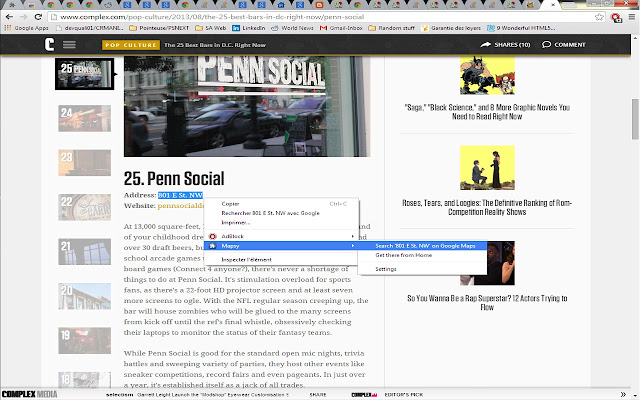The image size is (640, 400).
Task: Bookmark this page with the star icon
Action: click(599, 17)
